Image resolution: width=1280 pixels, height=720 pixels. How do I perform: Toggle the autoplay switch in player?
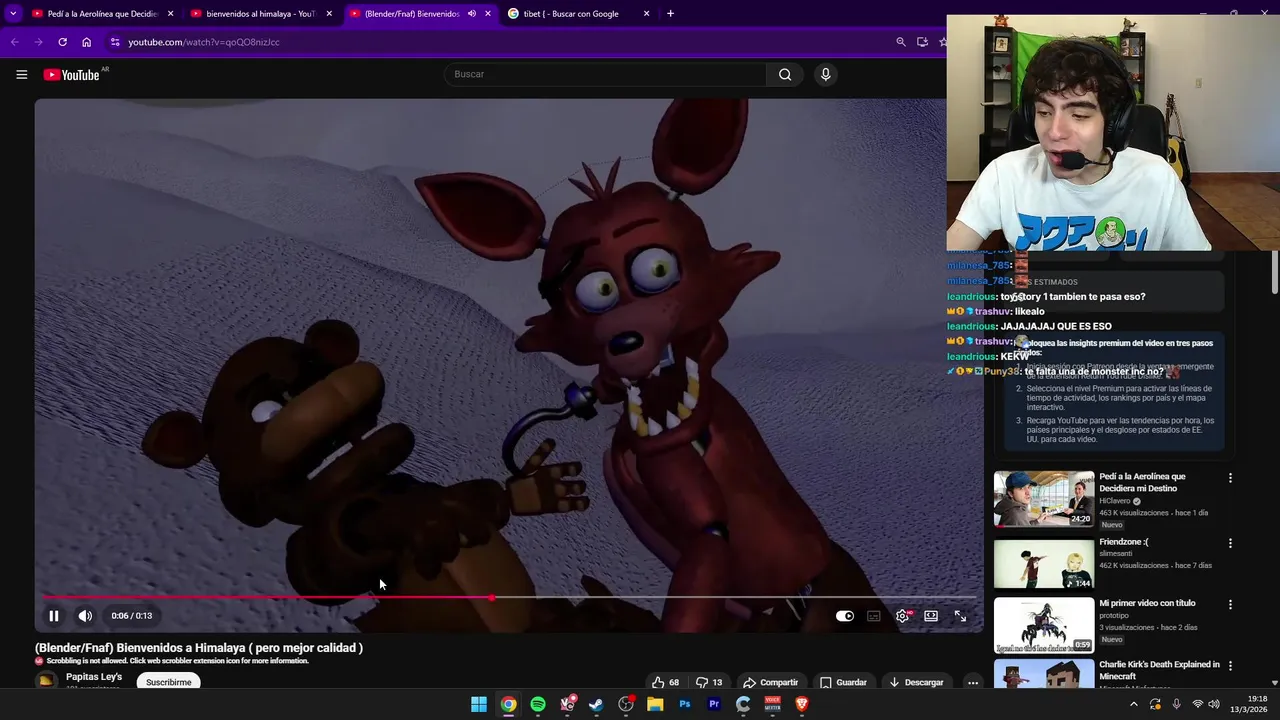845,616
